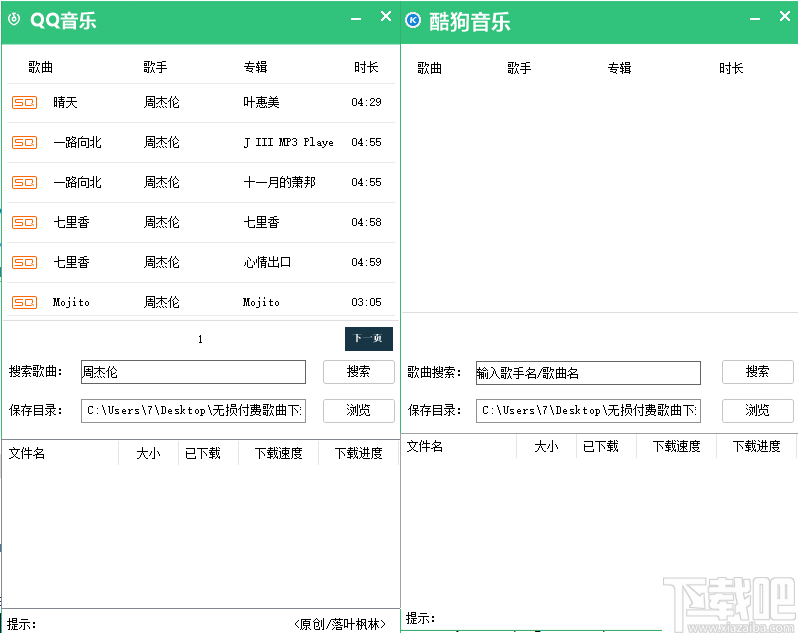Click the 下载速度 column header in 酷狗音乐

point(676,446)
